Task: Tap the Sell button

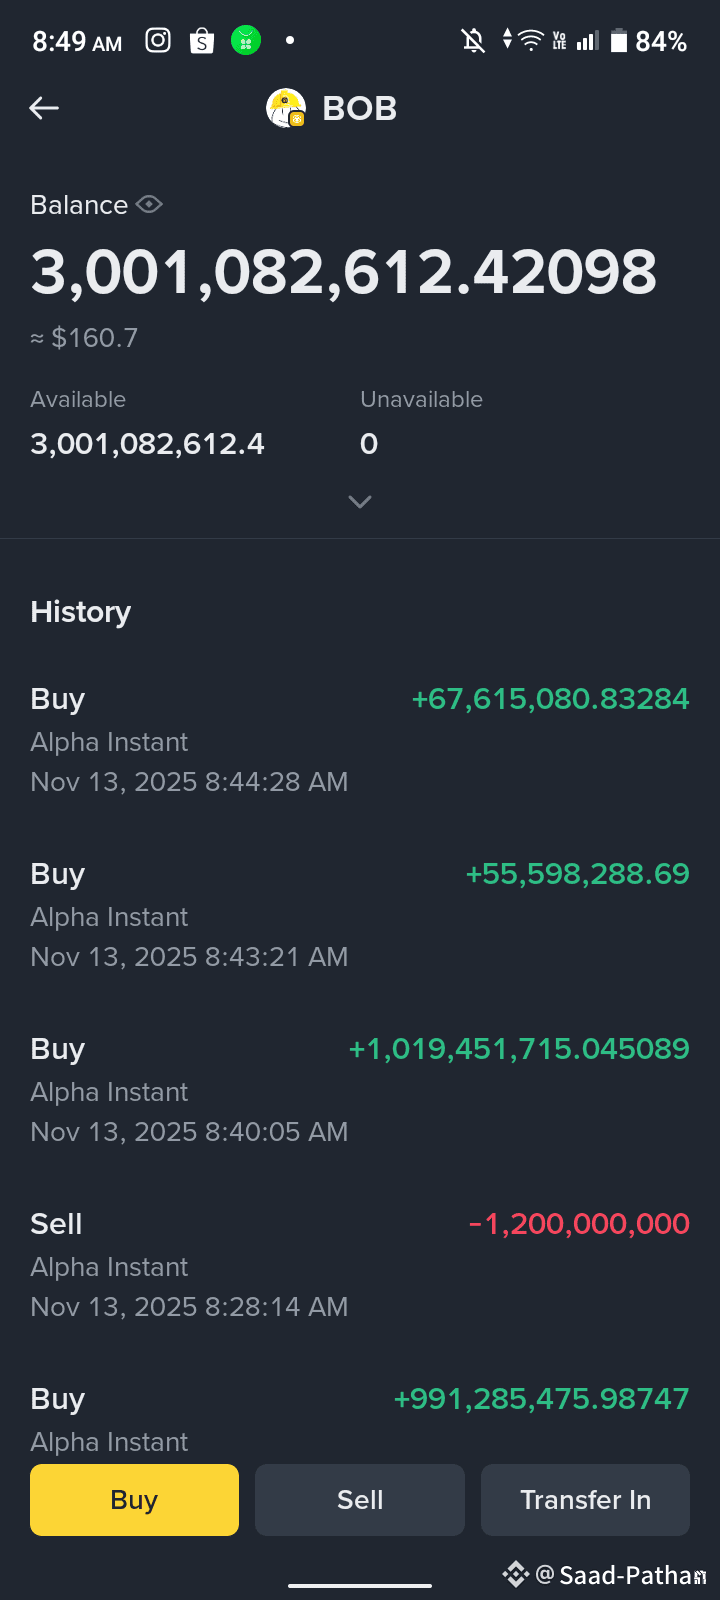Action: pyautogui.click(x=360, y=1499)
